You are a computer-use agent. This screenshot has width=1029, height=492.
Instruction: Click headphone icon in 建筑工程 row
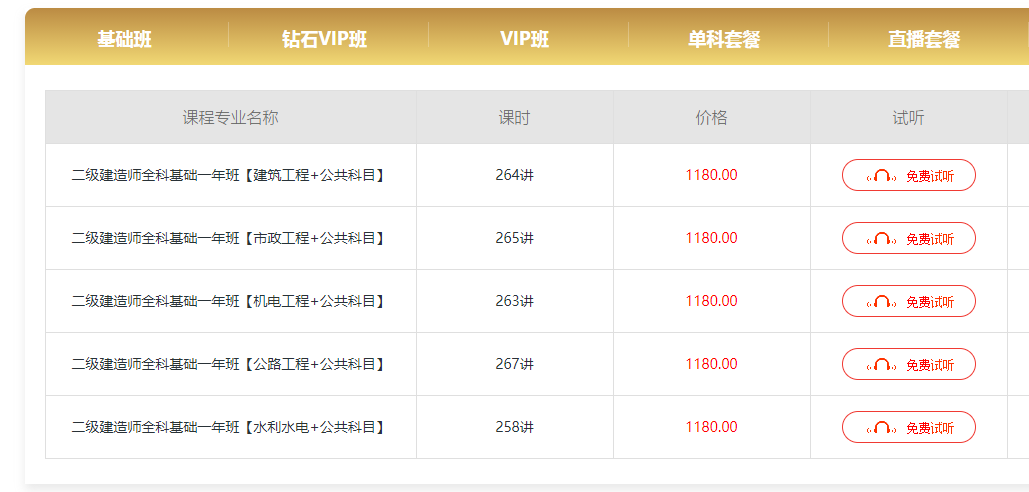click(882, 176)
